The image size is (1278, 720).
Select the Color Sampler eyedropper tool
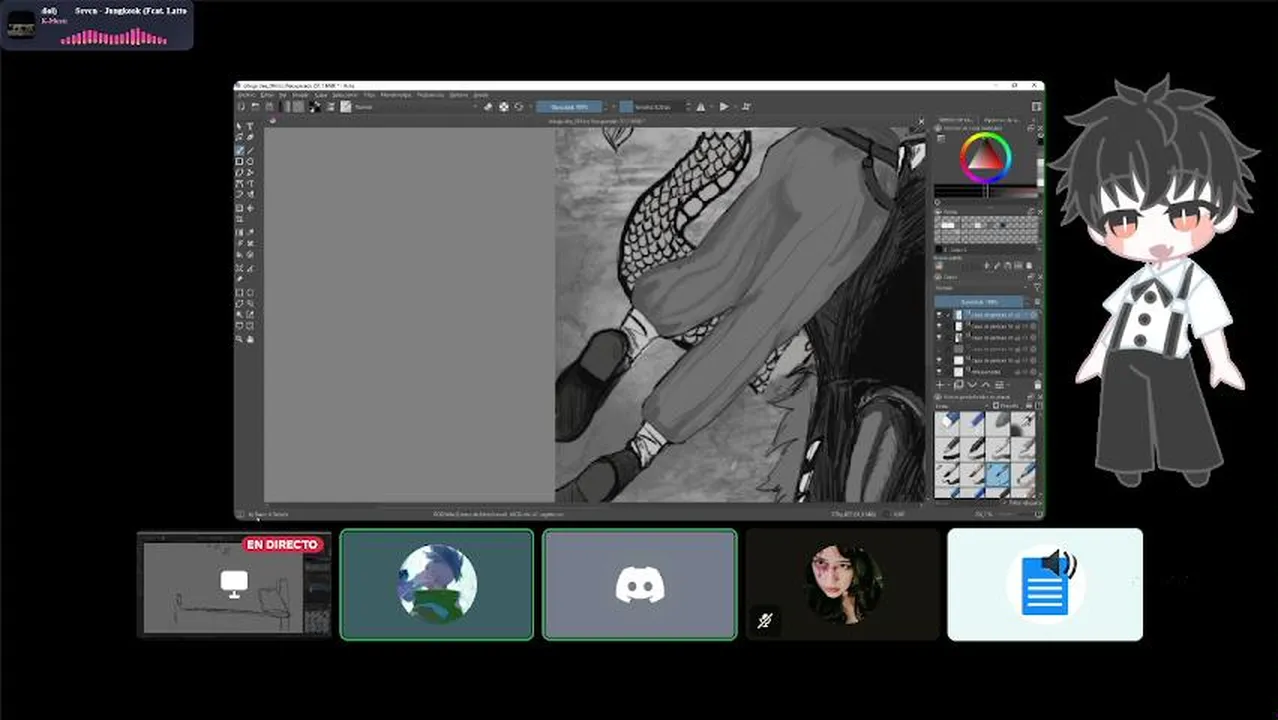[250, 232]
